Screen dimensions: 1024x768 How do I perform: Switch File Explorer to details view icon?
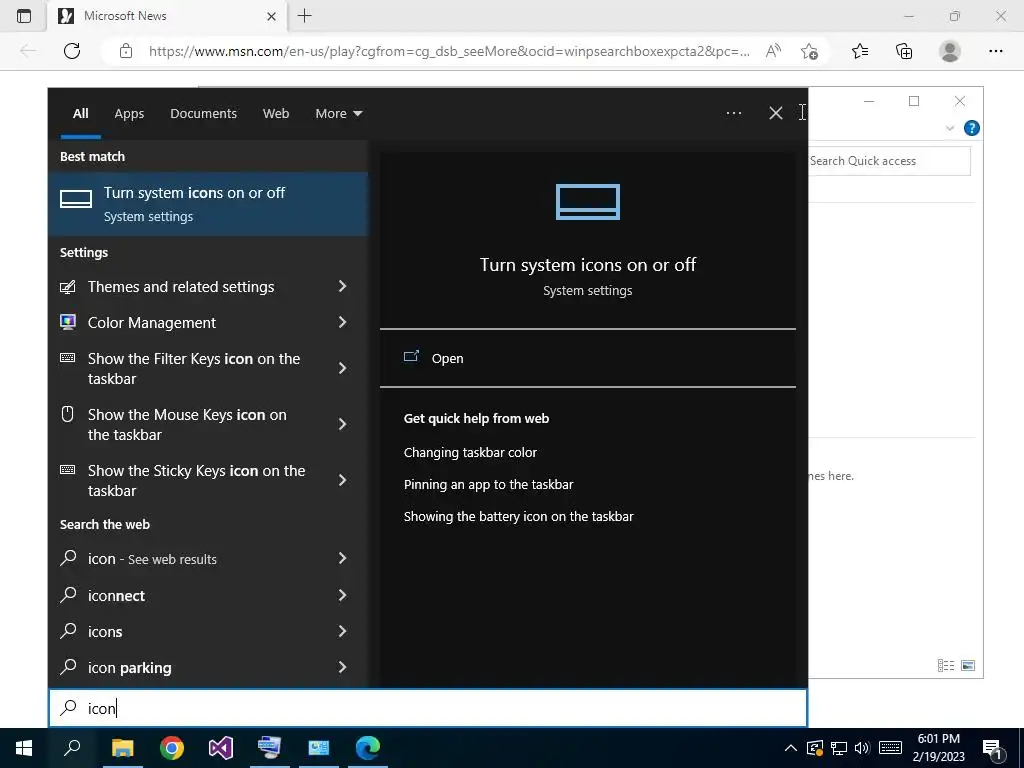coord(946,665)
